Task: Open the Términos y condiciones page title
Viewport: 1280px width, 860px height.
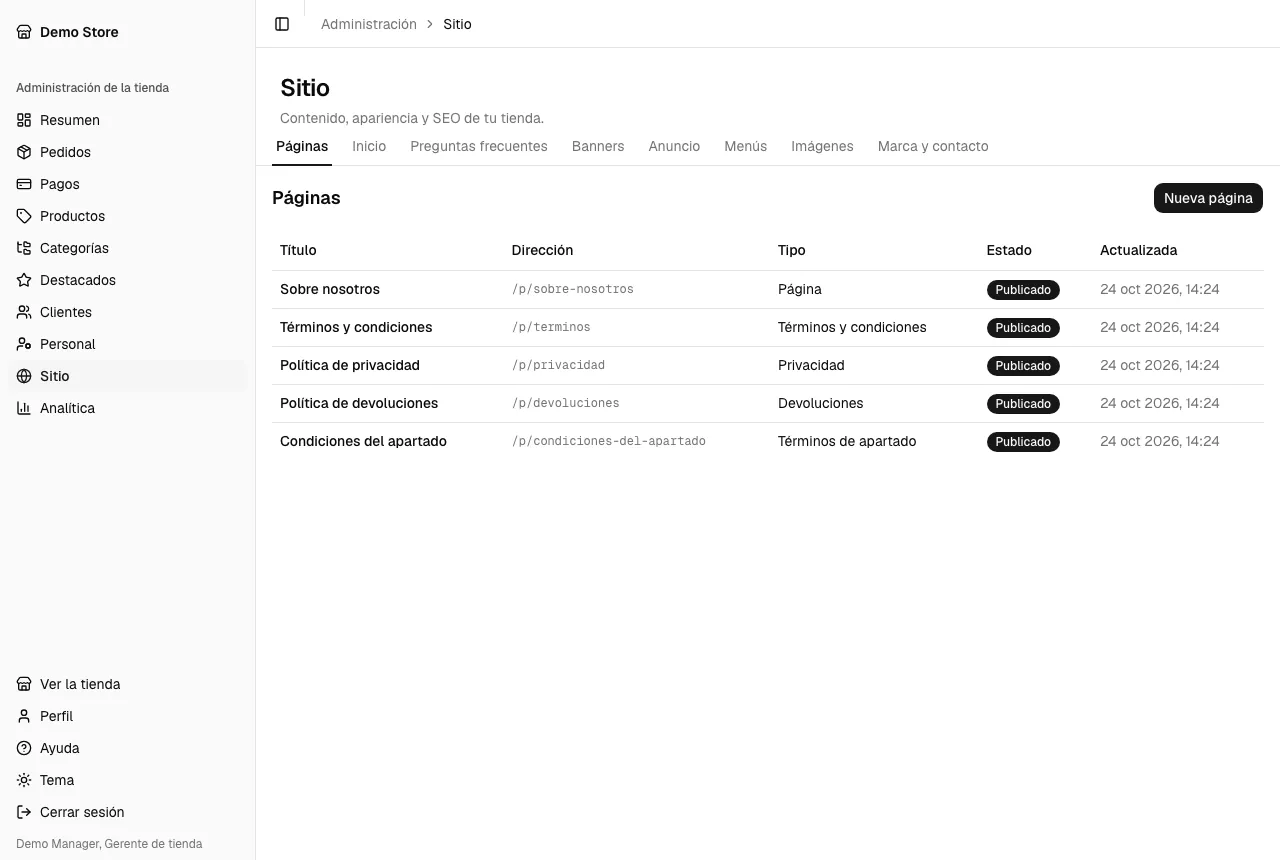Action: [x=356, y=327]
